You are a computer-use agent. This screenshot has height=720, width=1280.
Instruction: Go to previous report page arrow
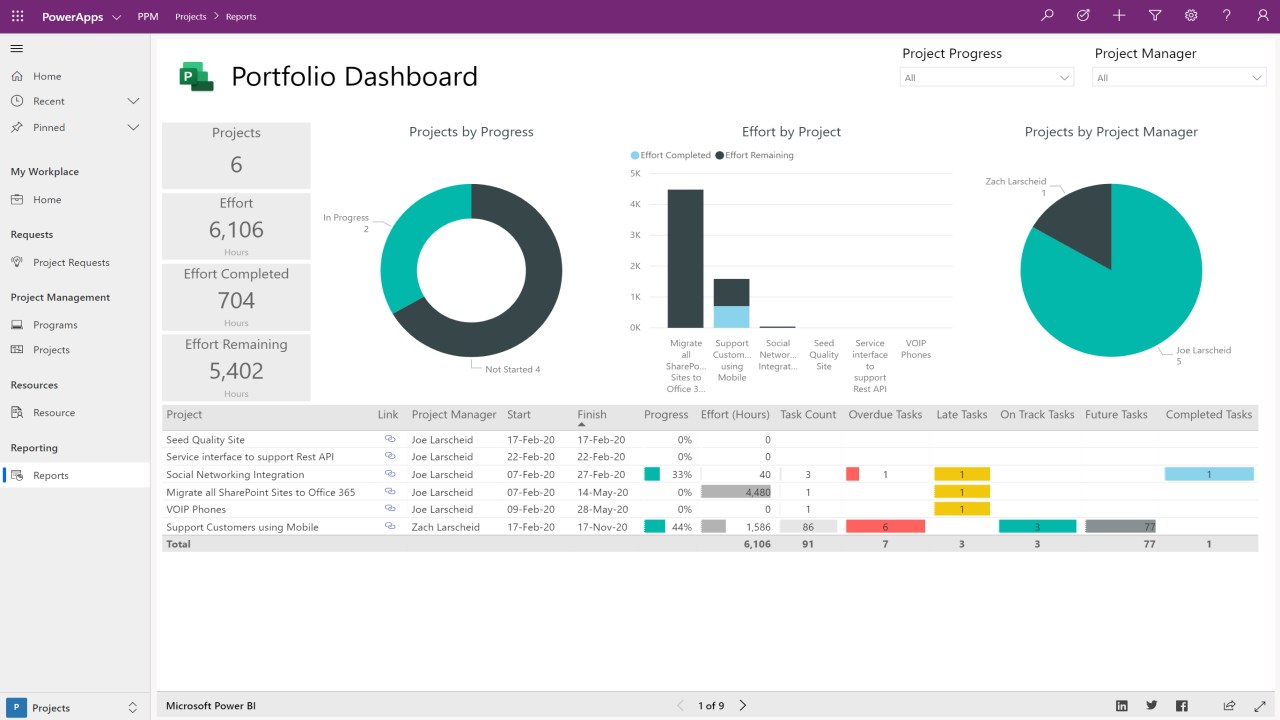click(681, 706)
